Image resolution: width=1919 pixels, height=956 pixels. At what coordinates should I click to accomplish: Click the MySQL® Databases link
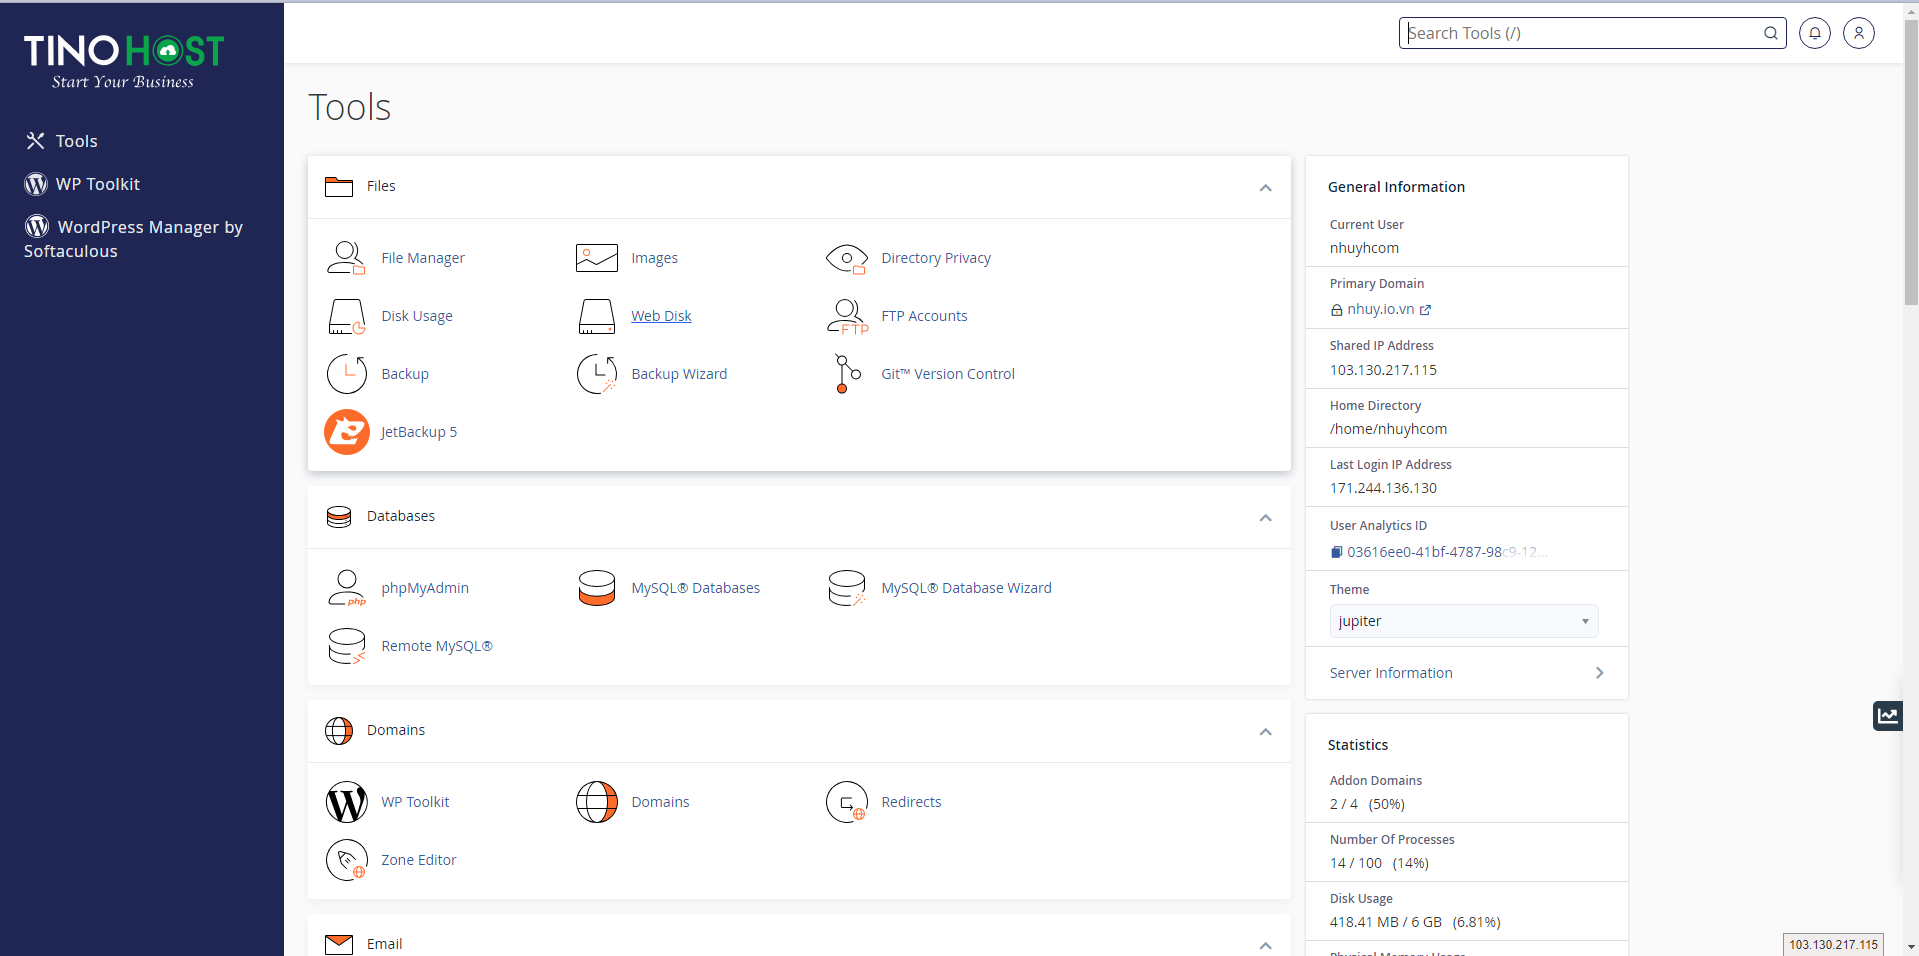(x=695, y=588)
